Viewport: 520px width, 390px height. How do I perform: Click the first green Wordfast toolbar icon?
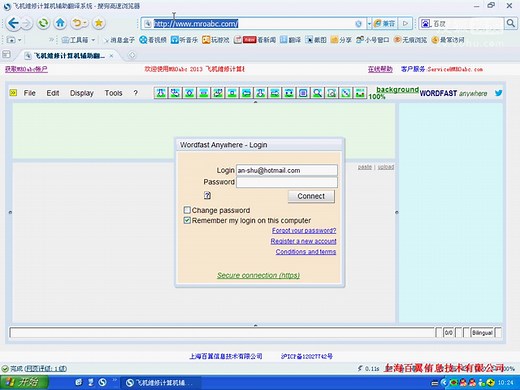(161, 93)
